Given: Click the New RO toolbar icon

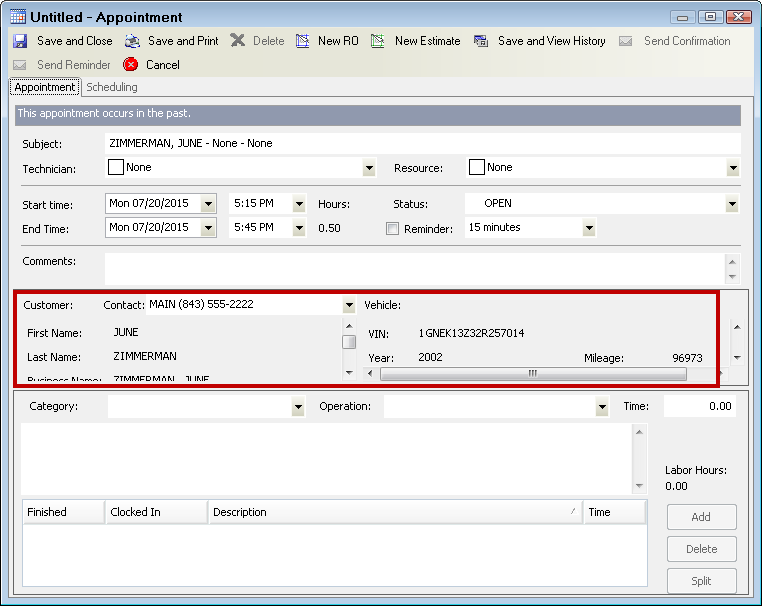Looking at the screenshot, I should (x=303, y=41).
